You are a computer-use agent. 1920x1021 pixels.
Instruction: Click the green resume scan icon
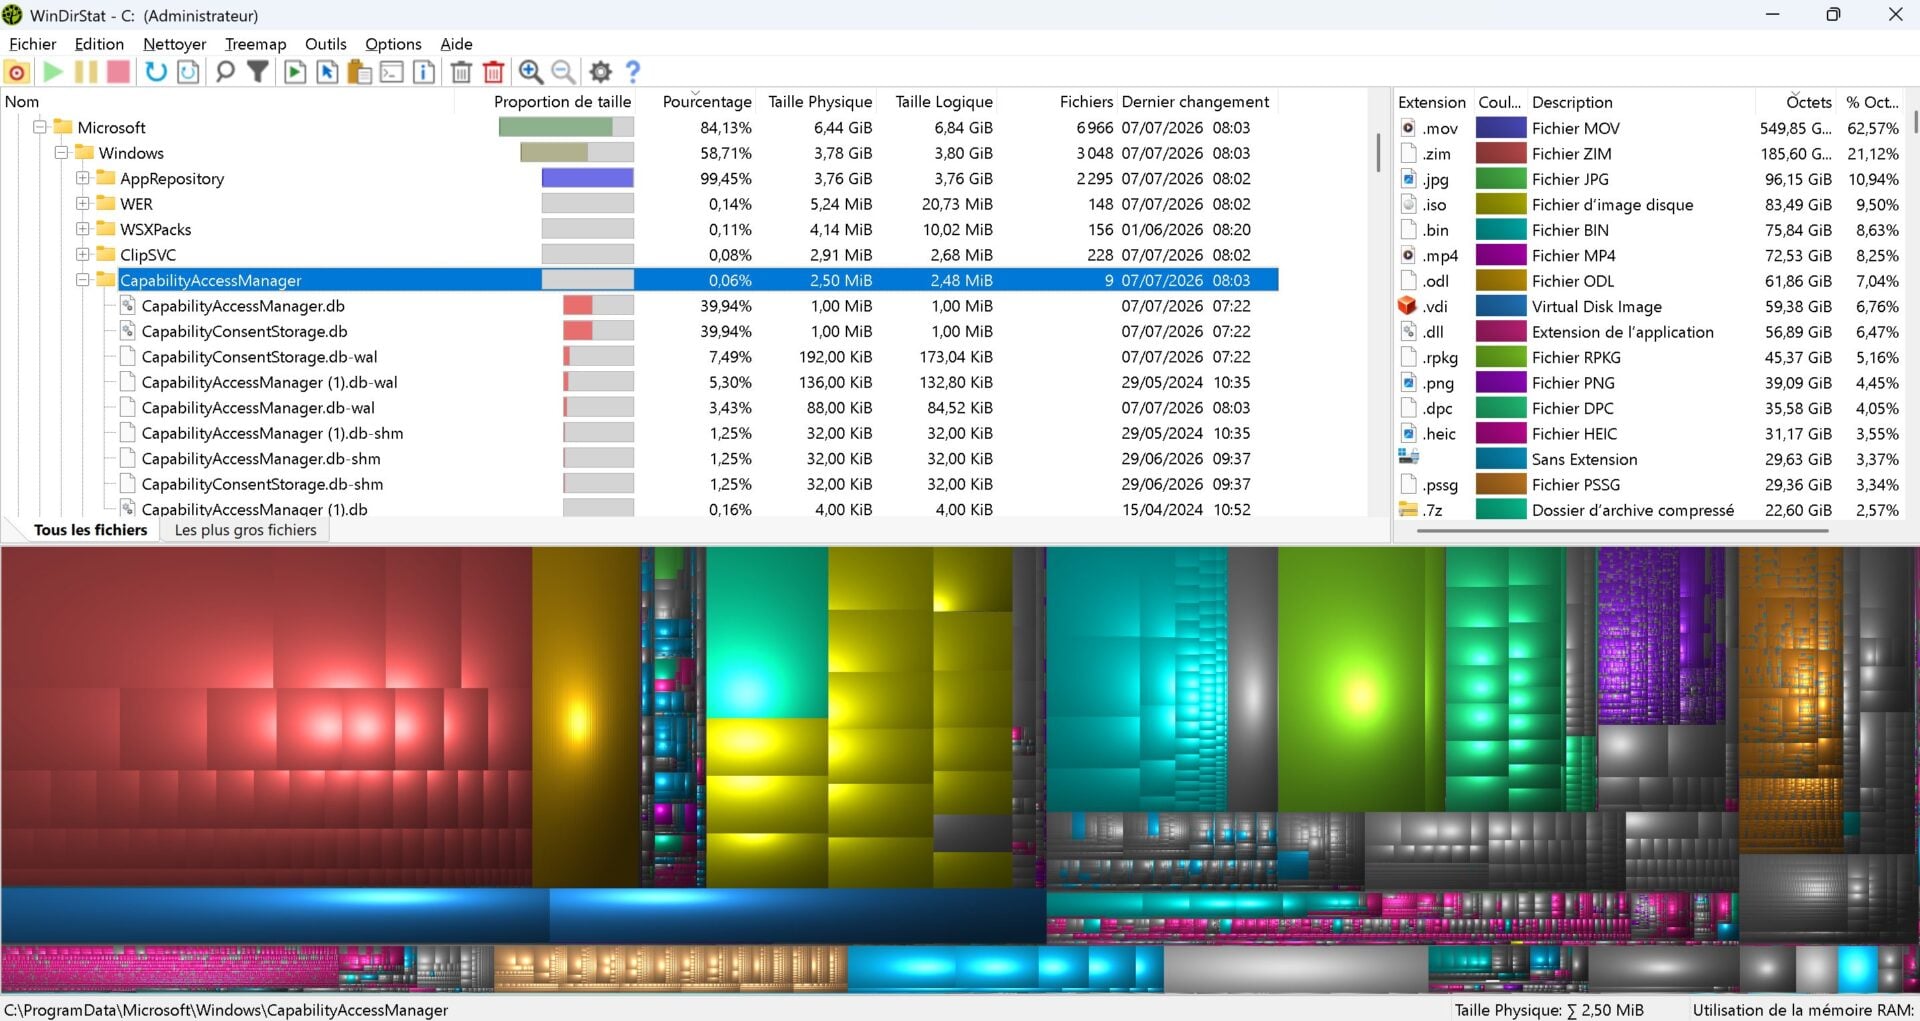click(53, 72)
